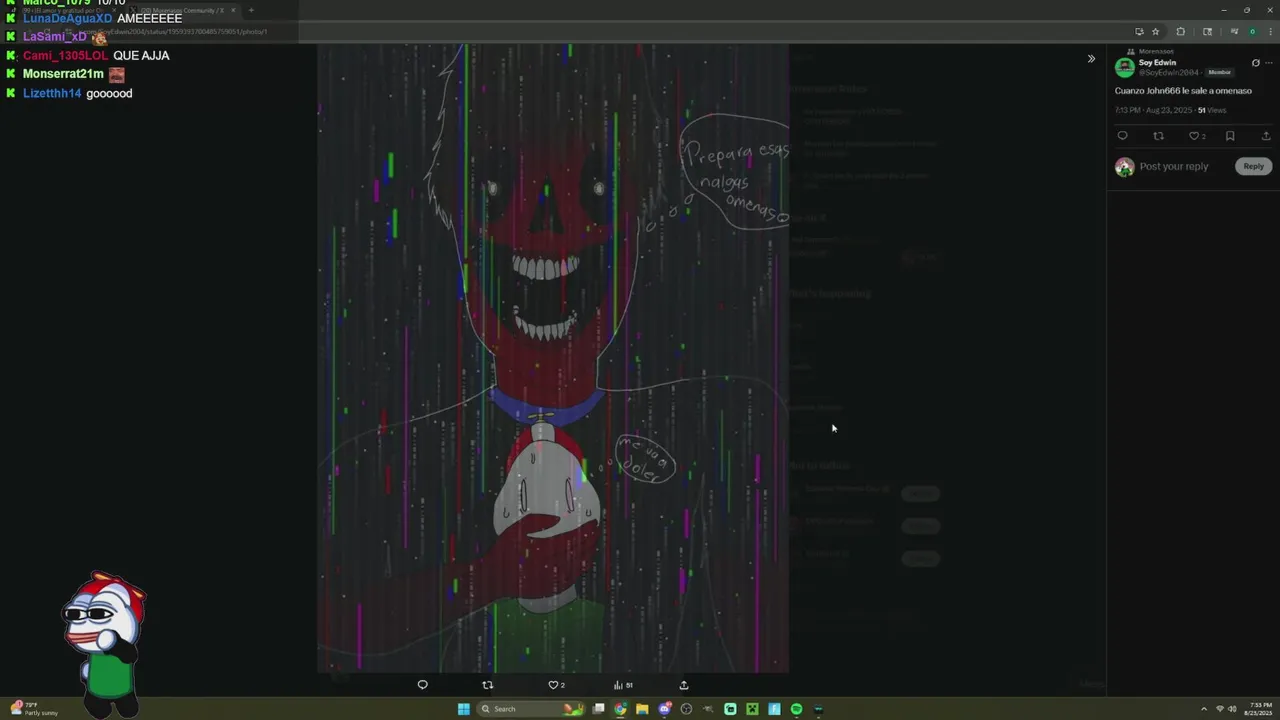Viewport: 1280px width, 720px height.
Task: Share the post from the side panel
Action: point(1266,136)
